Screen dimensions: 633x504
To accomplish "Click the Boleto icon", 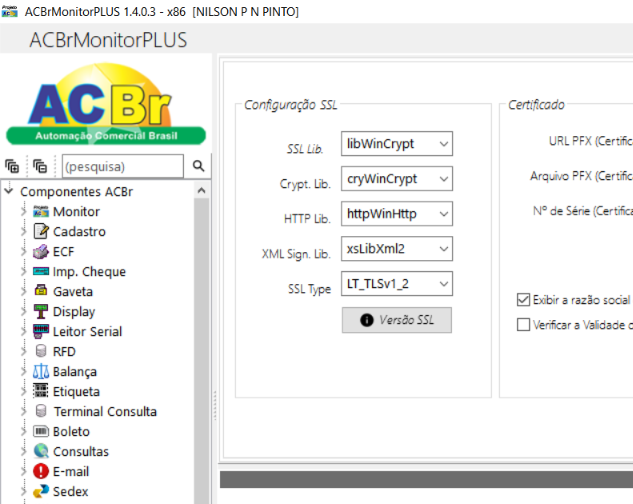I will (41, 431).
